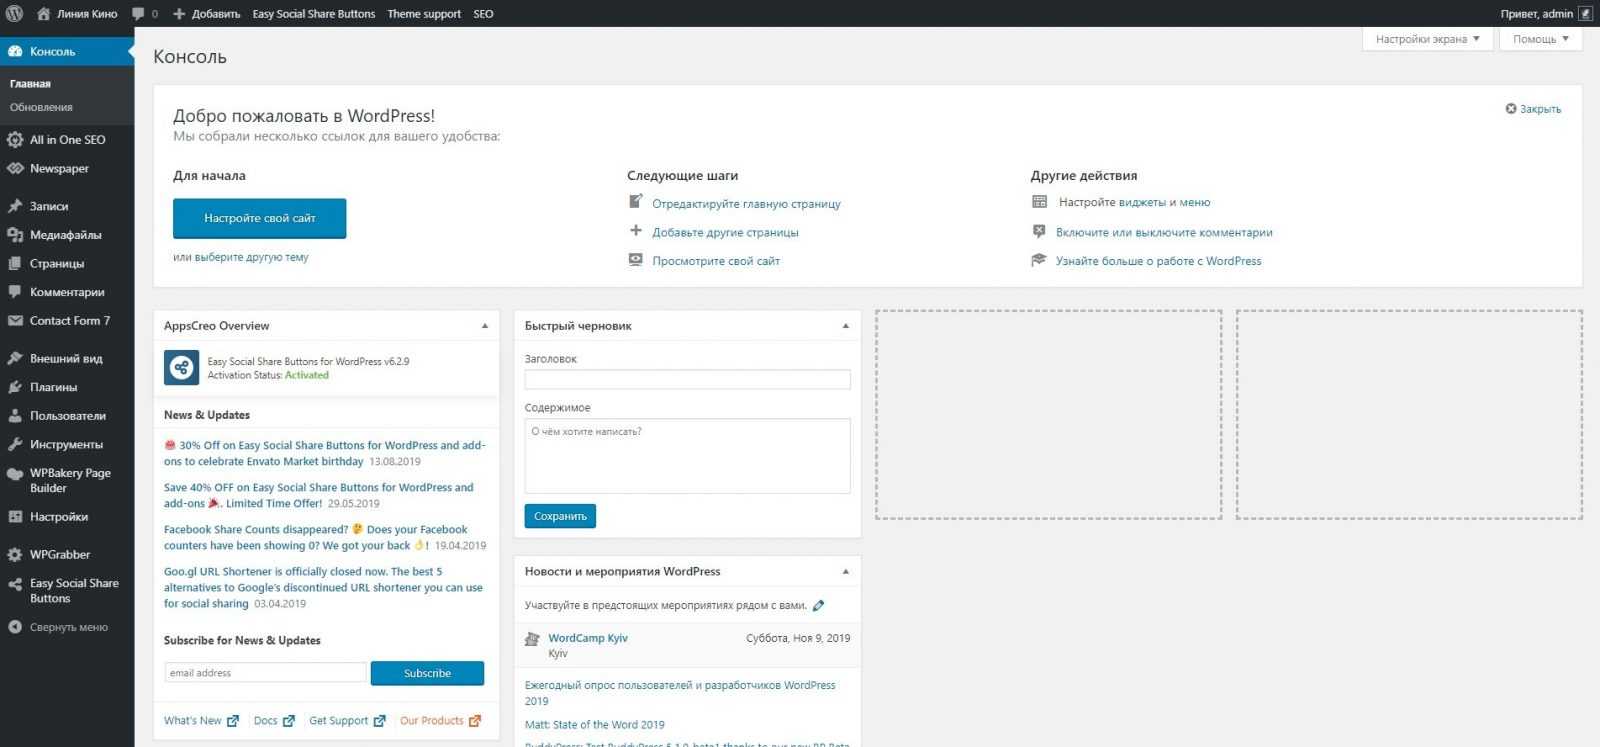Click the email address input field

266,673
